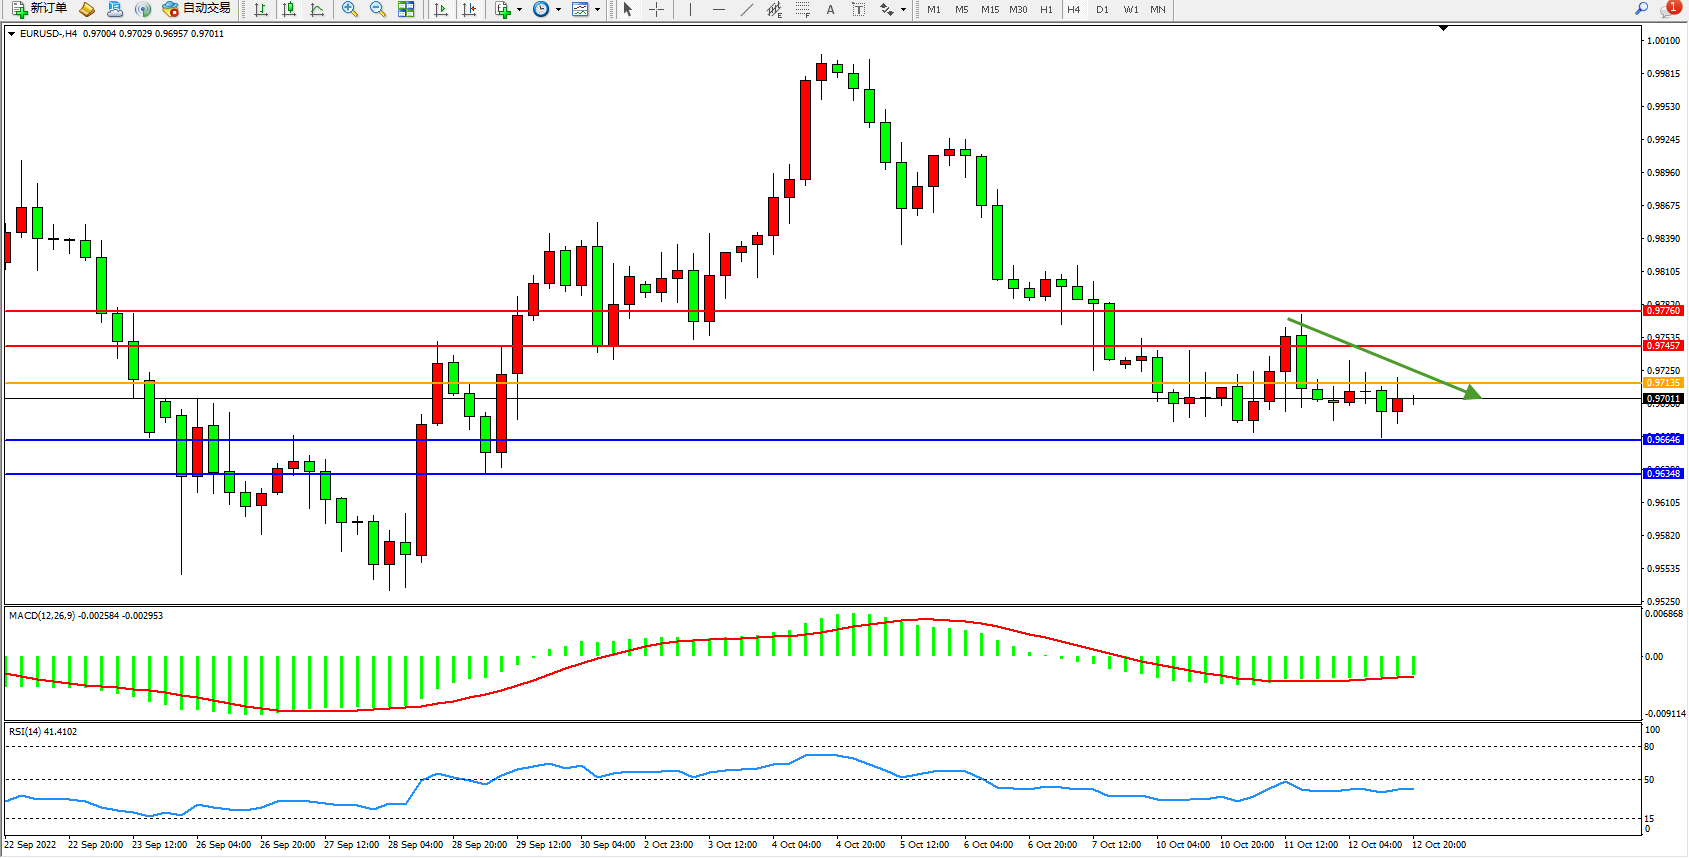This screenshot has height=858, width=1689.
Task: Select the line chart icon
Action: click(x=317, y=9)
